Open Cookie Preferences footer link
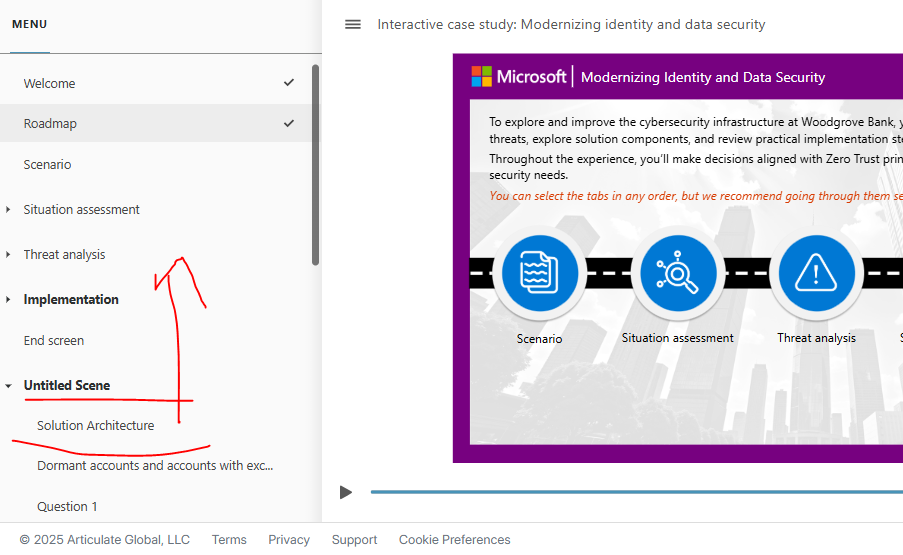This screenshot has height=555, width=903. (454, 539)
